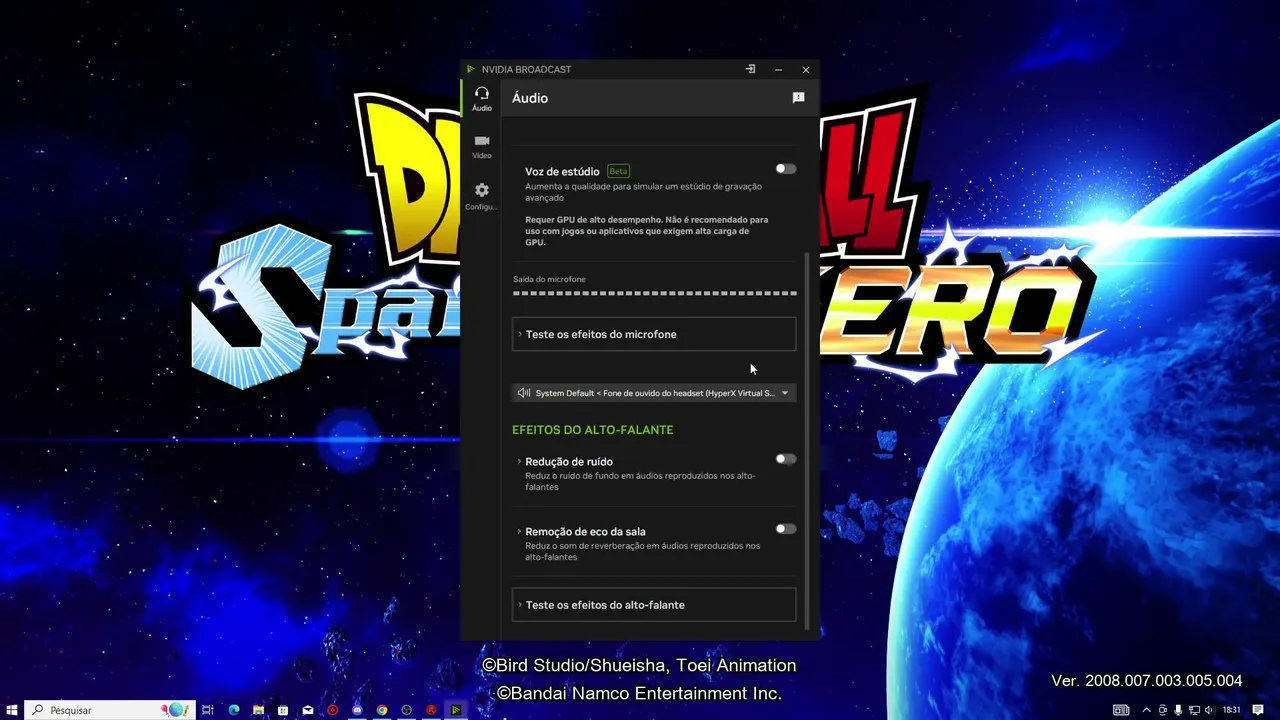Open Task View on the taskbar
This screenshot has width=1280, height=720.
coord(208,710)
